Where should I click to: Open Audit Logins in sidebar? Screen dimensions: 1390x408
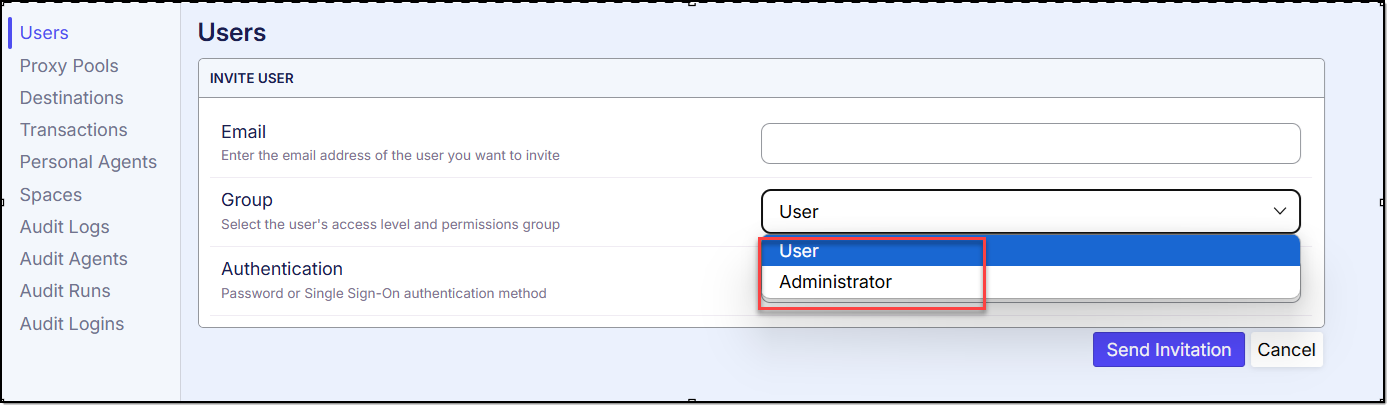[71, 324]
